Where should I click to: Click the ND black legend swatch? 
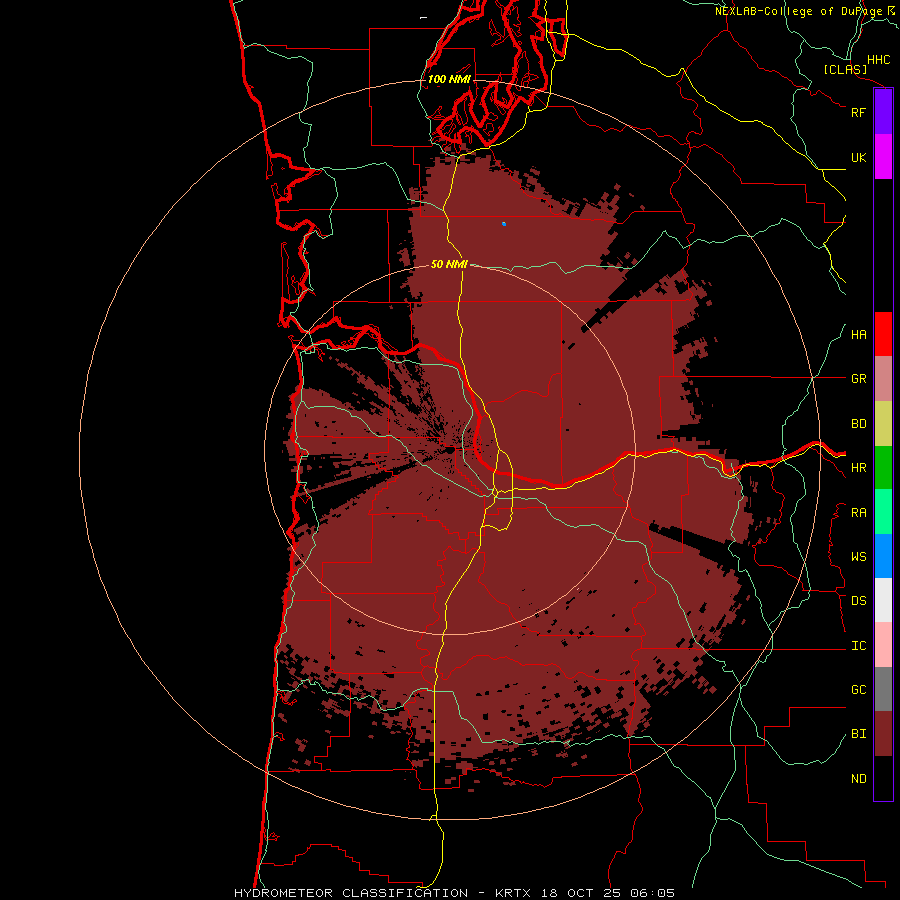pos(883,778)
